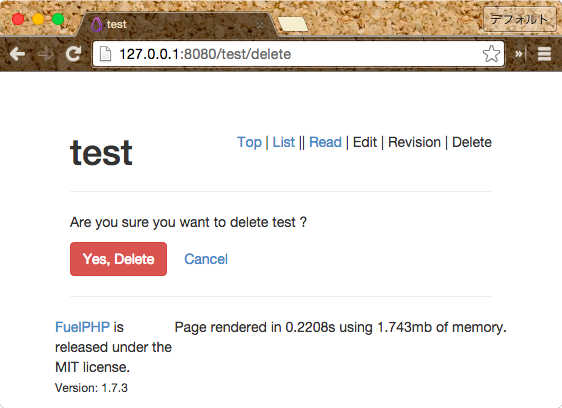Image resolution: width=562 pixels, height=408 pixels.
Task: Close the test tab
Action: (260, 25)
